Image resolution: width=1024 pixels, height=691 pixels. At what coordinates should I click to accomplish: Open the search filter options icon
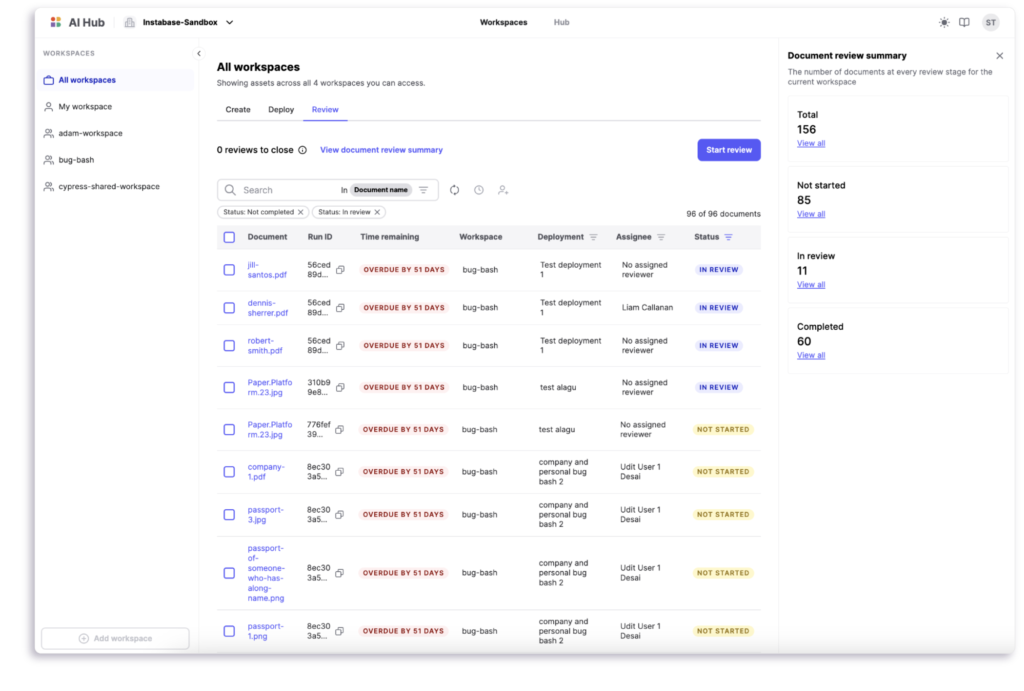pyautogui.click(x=424, y=190)
